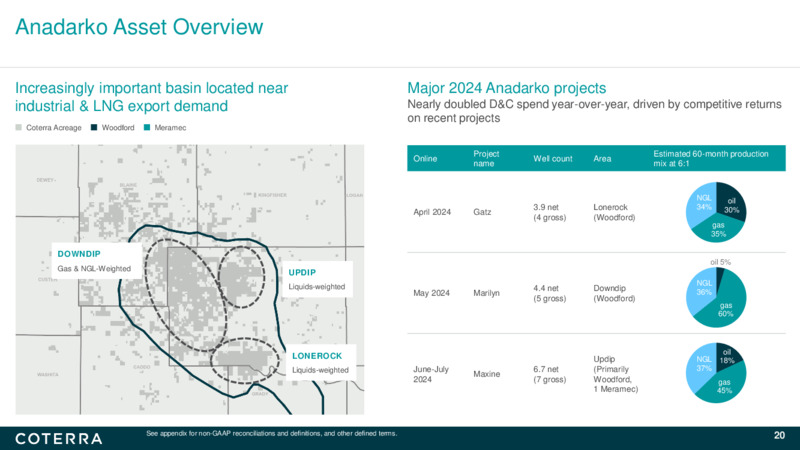800x450 pixels.
Task: Click the 'Marilyn' project name
Action: (x=486, y=293)
